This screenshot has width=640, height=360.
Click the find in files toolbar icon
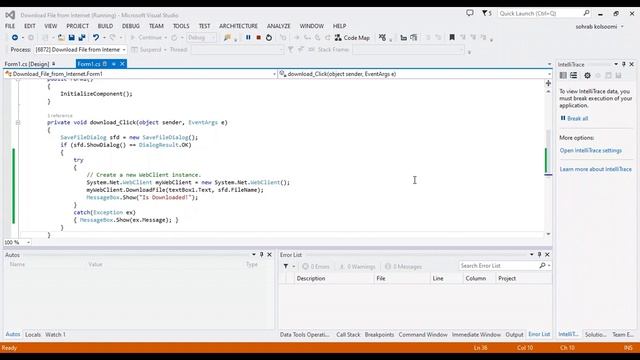tap(227, 38)
